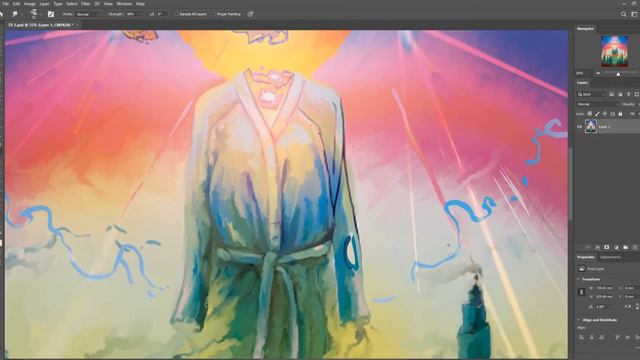Click the Navigator preview thumbnail
The height and width of the screenshot is (360, 640).
(x=614, y=51)
